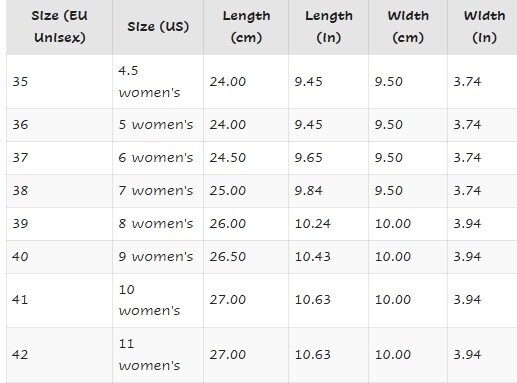Select the Length (cm) header cell
Screen dimensions: 517x383
(x=246, y=27)
